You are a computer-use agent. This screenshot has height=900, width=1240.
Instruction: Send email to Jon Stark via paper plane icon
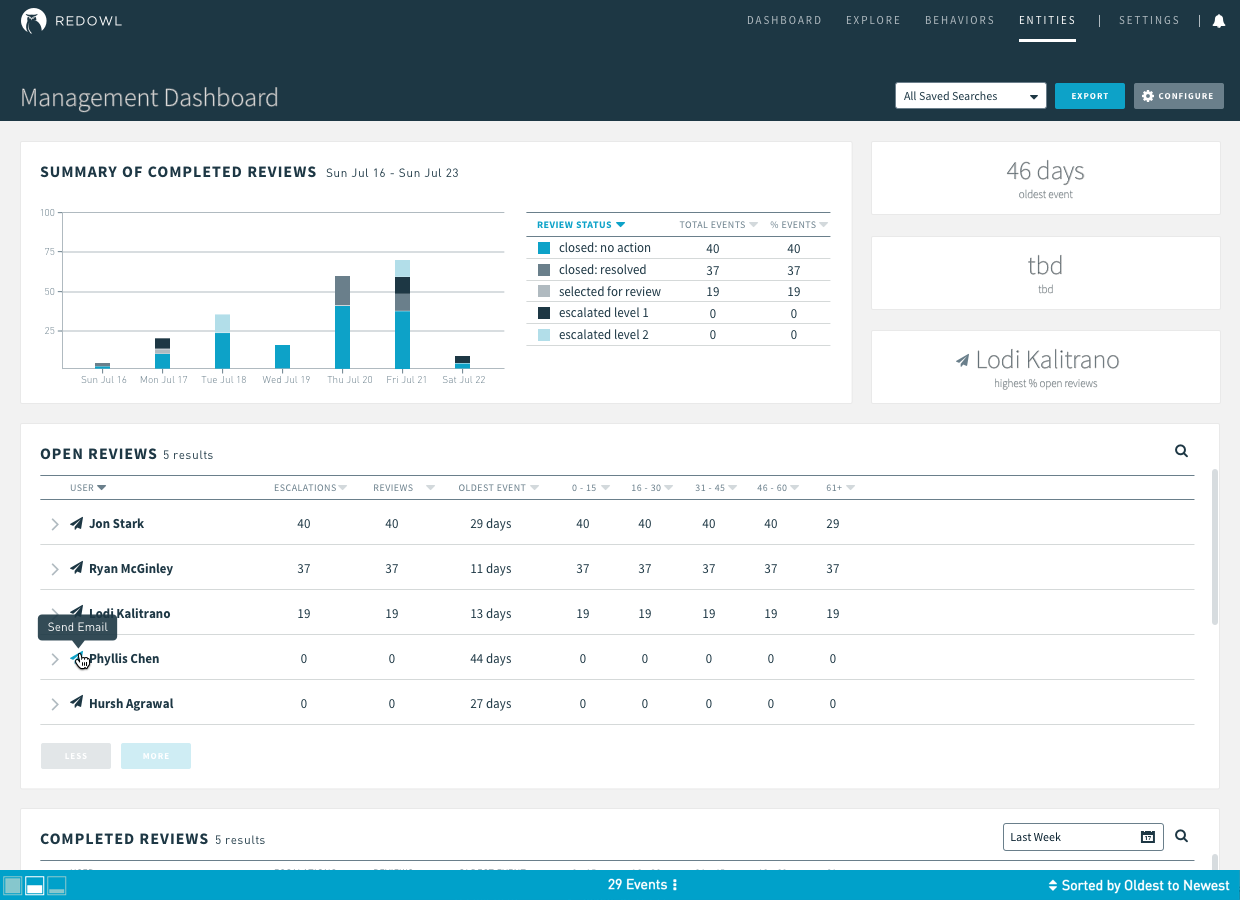coord(75,523)
